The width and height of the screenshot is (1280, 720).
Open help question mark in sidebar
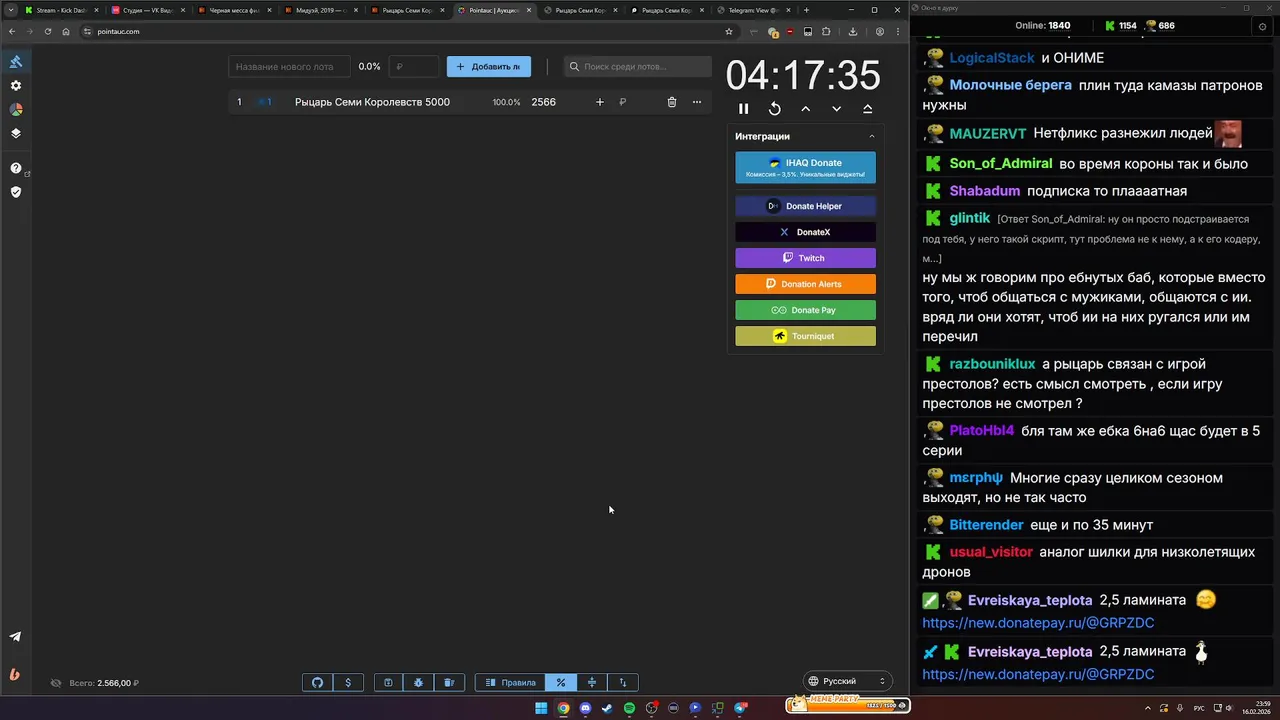(x=16, y=169)
